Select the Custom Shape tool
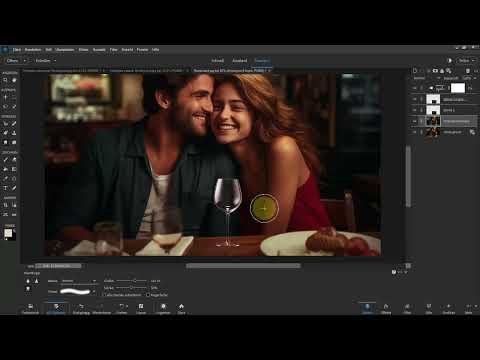 coord(14,179)
